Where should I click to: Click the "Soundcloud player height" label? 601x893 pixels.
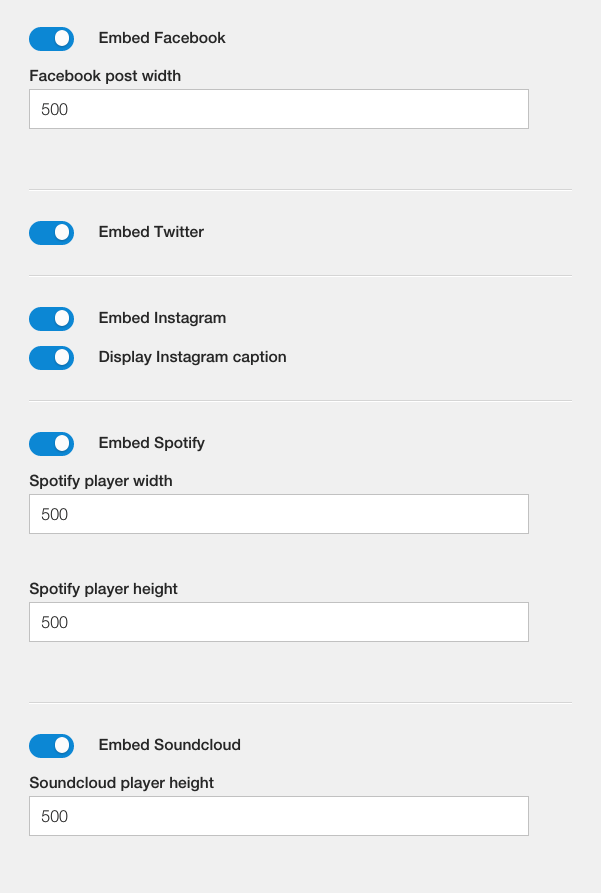click(x=121, y=783)
